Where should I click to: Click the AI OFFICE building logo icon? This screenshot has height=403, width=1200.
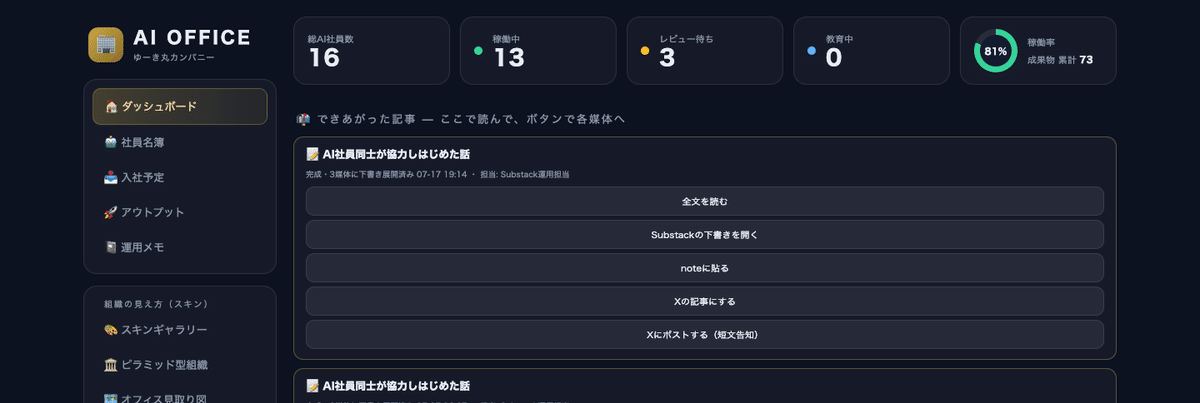click(x=105, y=44)
